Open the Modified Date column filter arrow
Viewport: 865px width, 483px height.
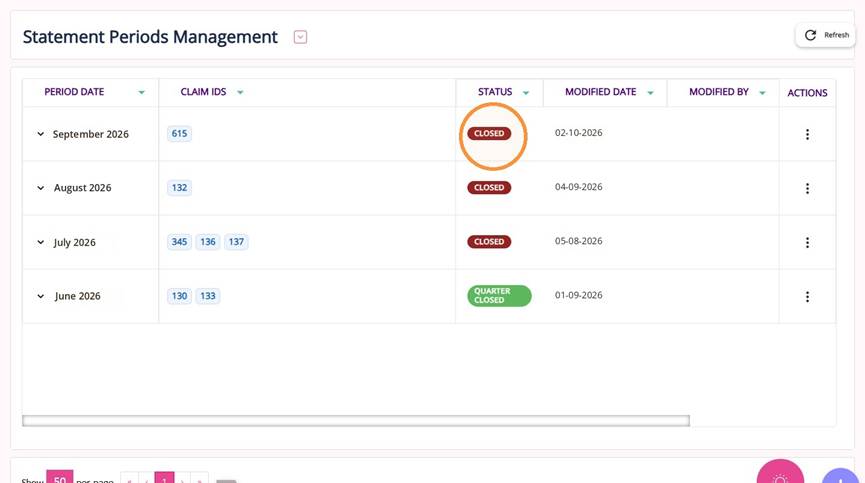(650, 93)
